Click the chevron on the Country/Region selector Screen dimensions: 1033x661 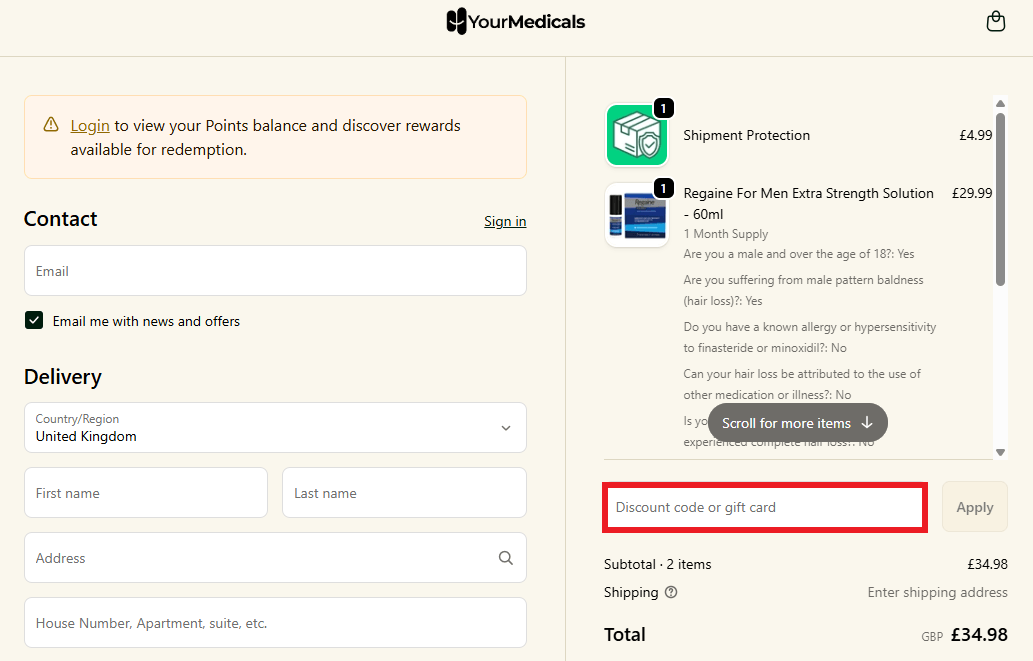point(506,427)
